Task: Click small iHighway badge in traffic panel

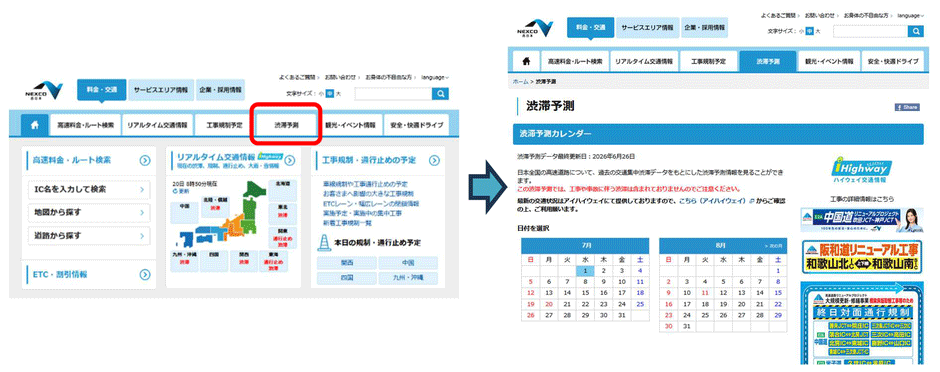Action: click(270, 156)
